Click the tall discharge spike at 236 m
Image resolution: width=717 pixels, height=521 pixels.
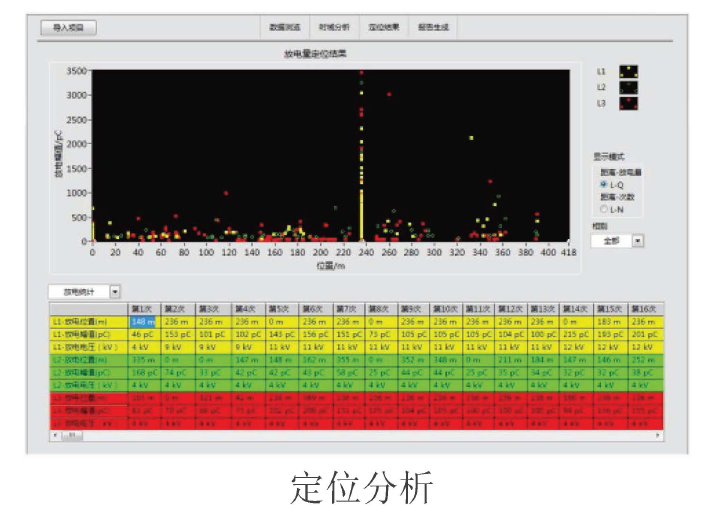[x=361, y=150]
